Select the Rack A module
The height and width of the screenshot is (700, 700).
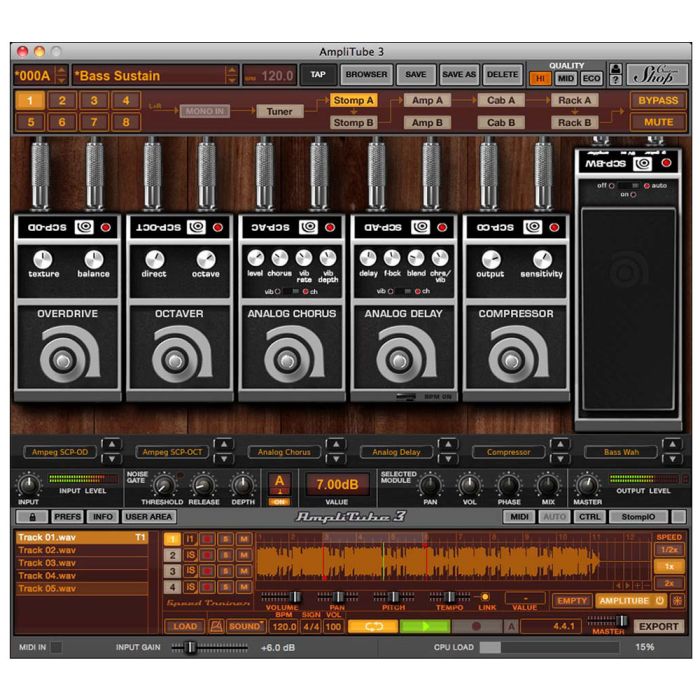pyautogui.click(x=575, y=100)
